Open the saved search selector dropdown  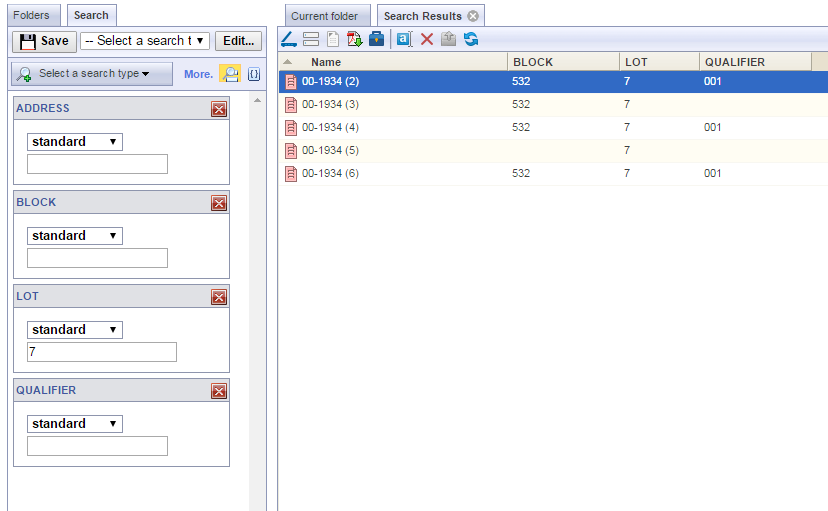pyautogui.click(x=145, y=41)
